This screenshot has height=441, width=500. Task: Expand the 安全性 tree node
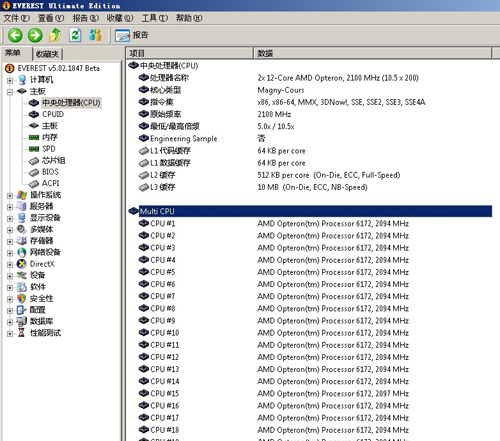(x=10, y=299)
